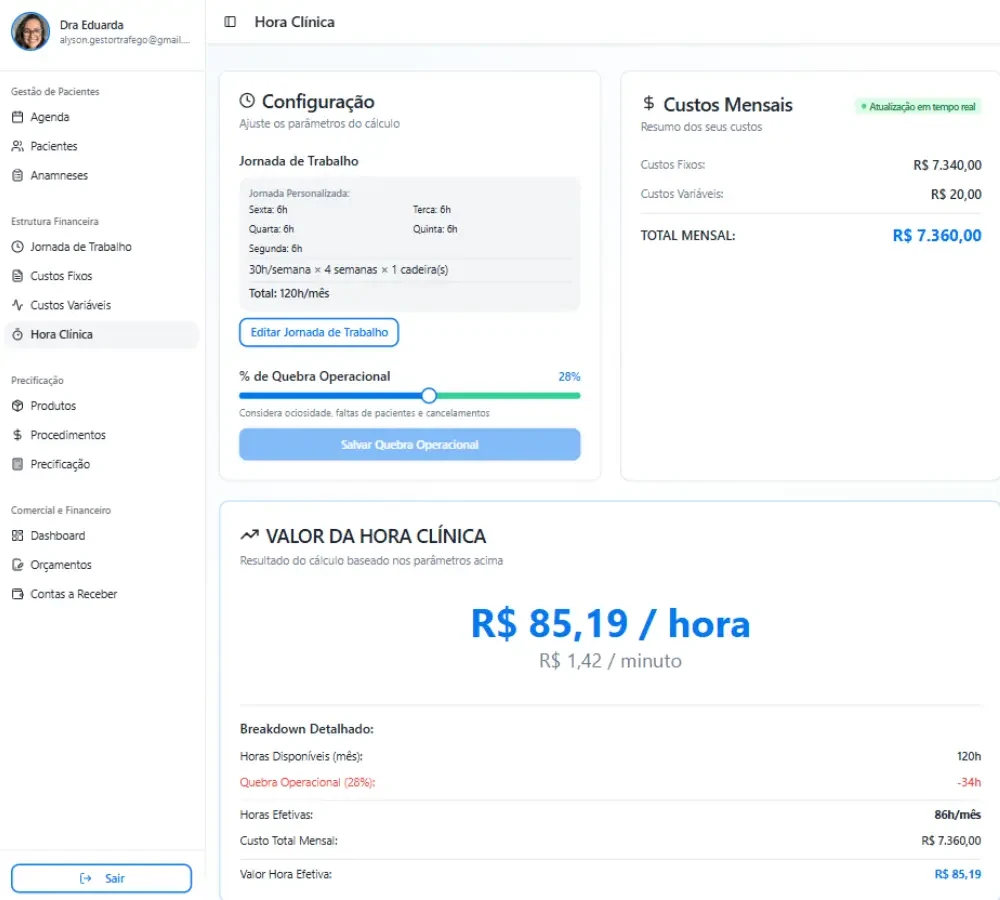Image resolution: width=1000 pixels, height=900 pixels.
Task: Click the Hora Clínica page title
Action: click(295, 22)
